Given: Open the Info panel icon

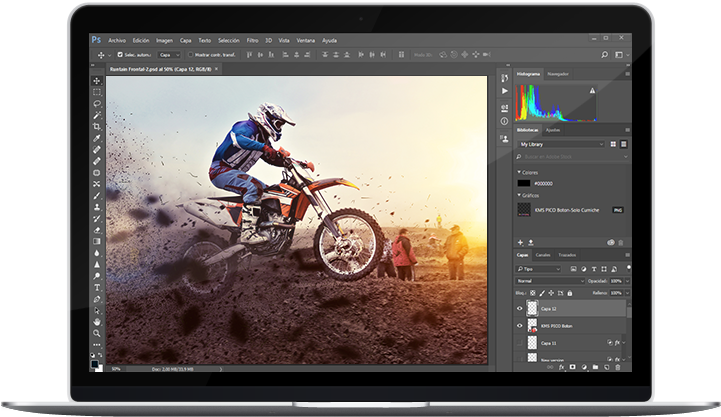Looking at the screenshot, I should 504,121.
